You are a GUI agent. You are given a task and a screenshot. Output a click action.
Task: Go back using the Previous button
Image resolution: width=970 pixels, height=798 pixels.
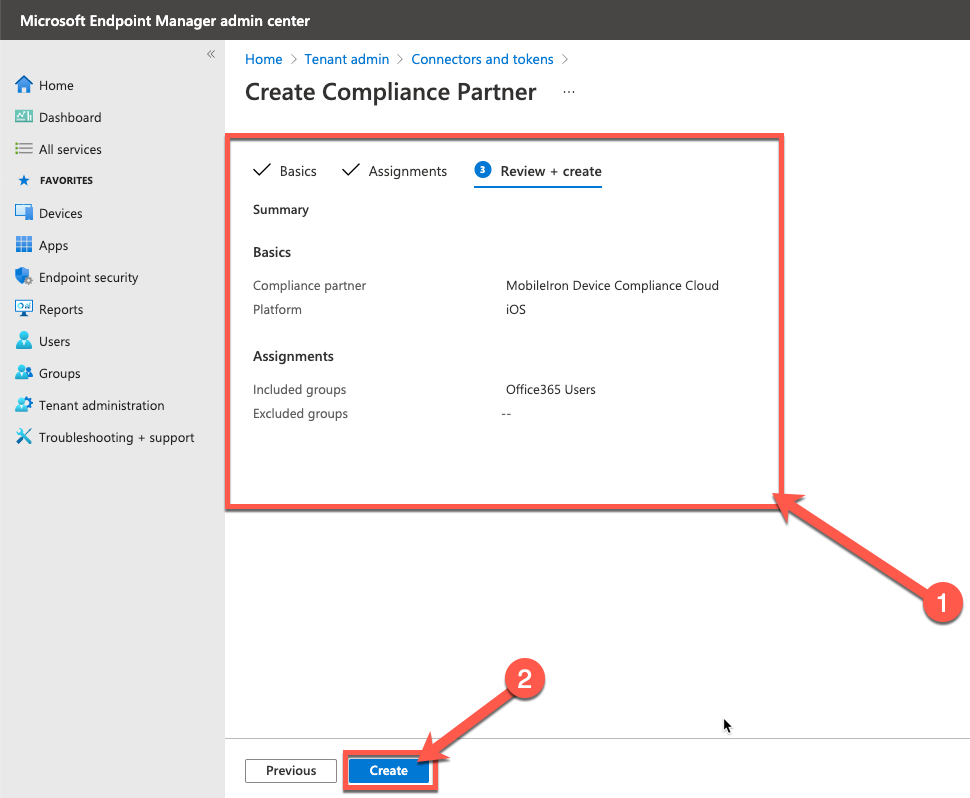[x=290, y=770]
